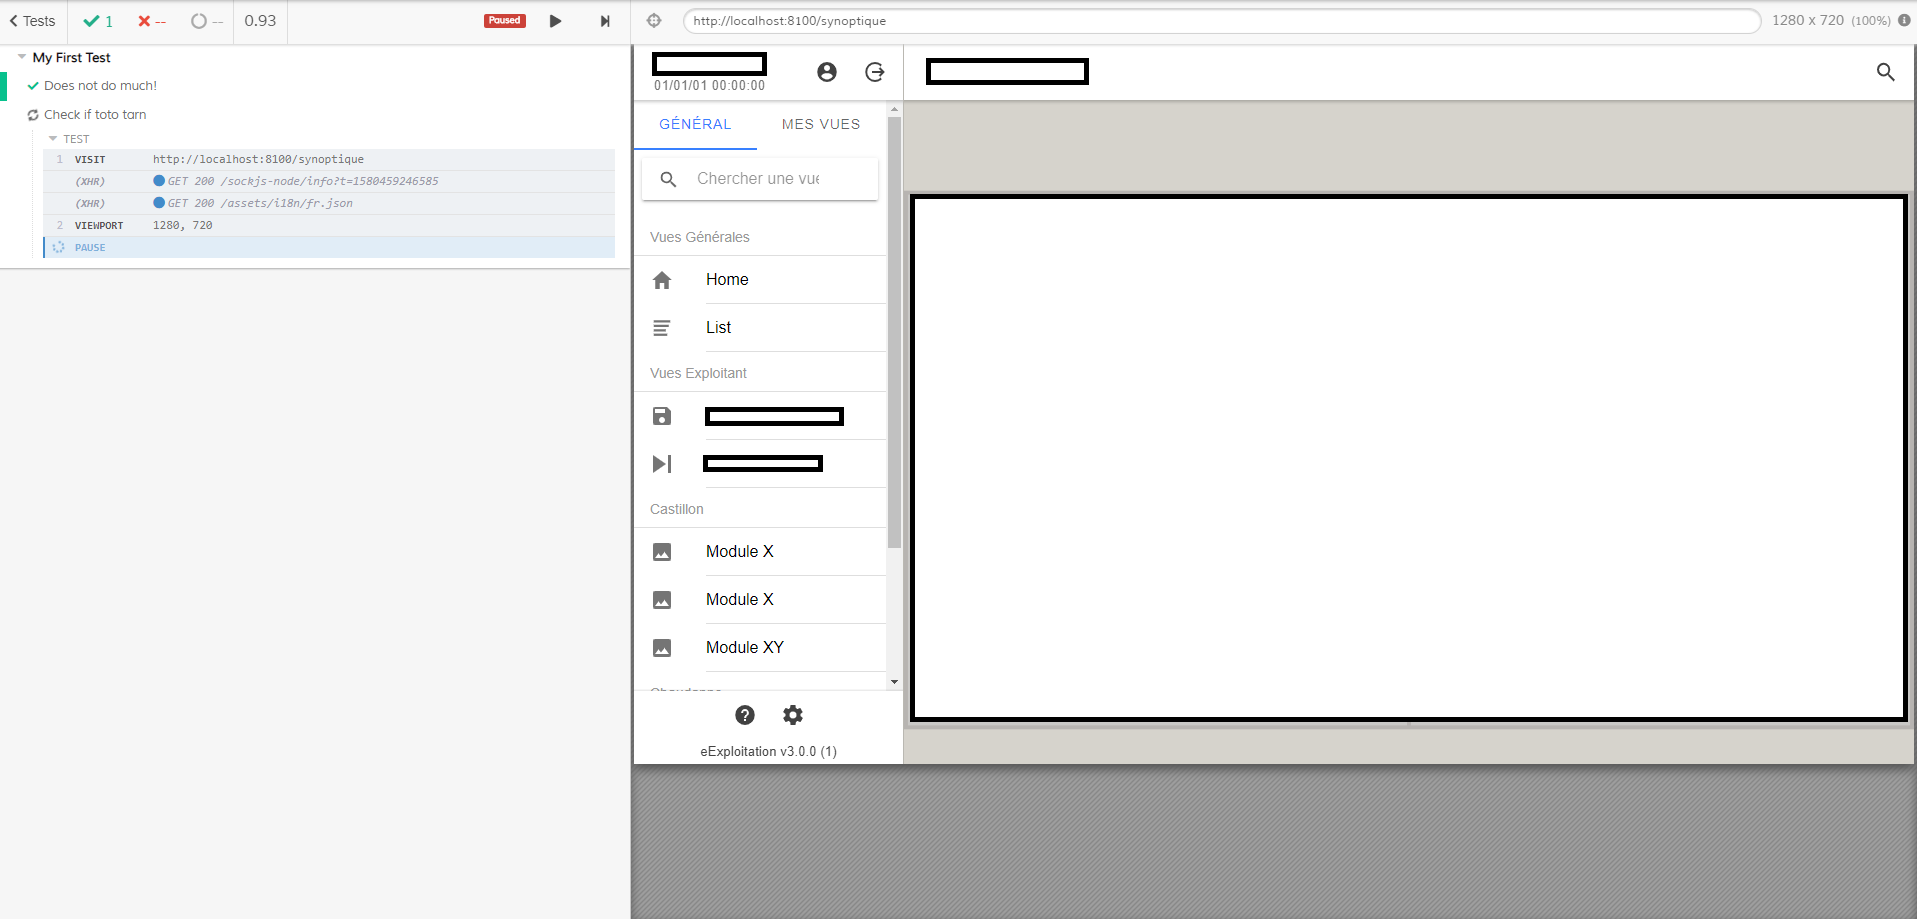Click the image icon beside Module XY

coord(662,648)
